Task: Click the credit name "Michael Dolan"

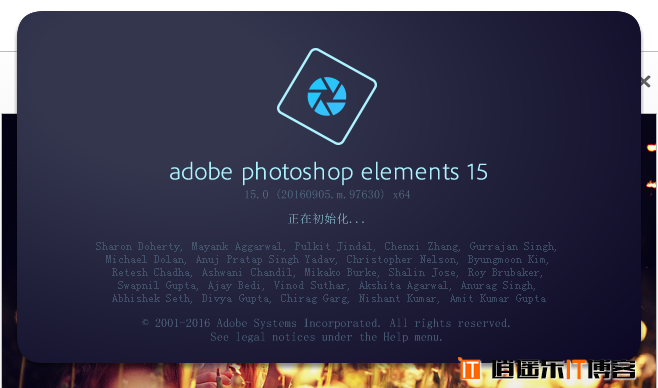Action: point(144,260)
